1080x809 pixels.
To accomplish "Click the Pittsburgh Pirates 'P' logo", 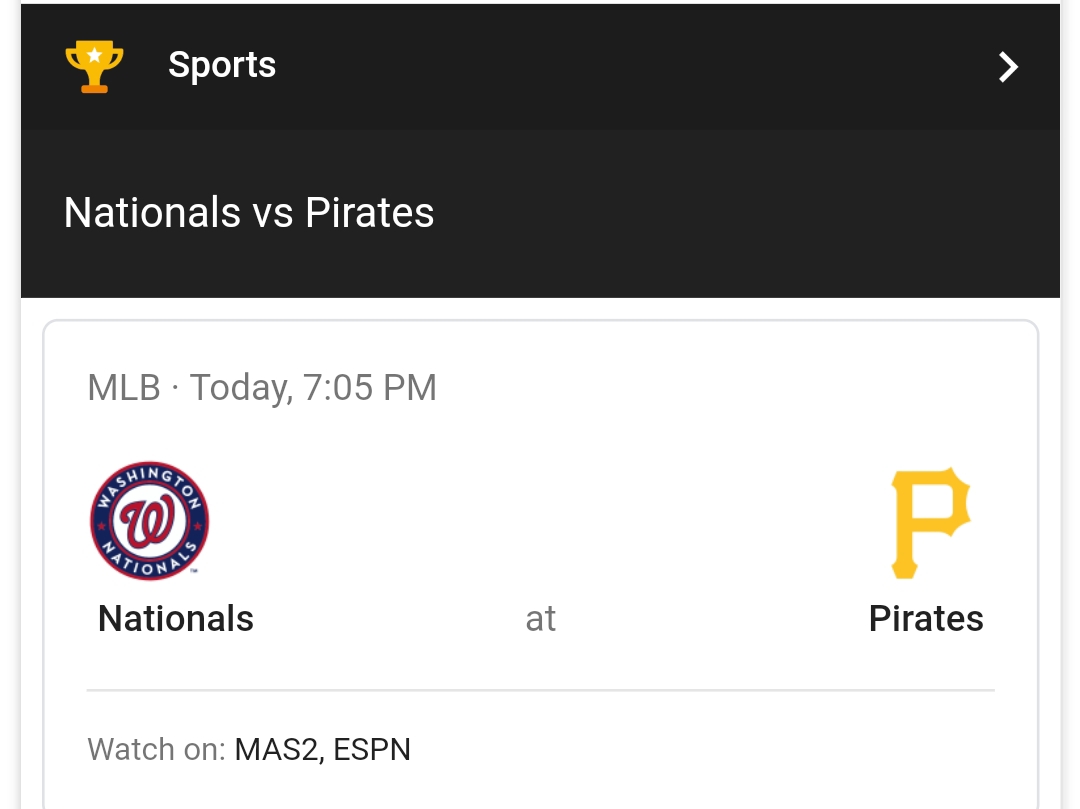I will pyautogui.click(x=930, y=522).
